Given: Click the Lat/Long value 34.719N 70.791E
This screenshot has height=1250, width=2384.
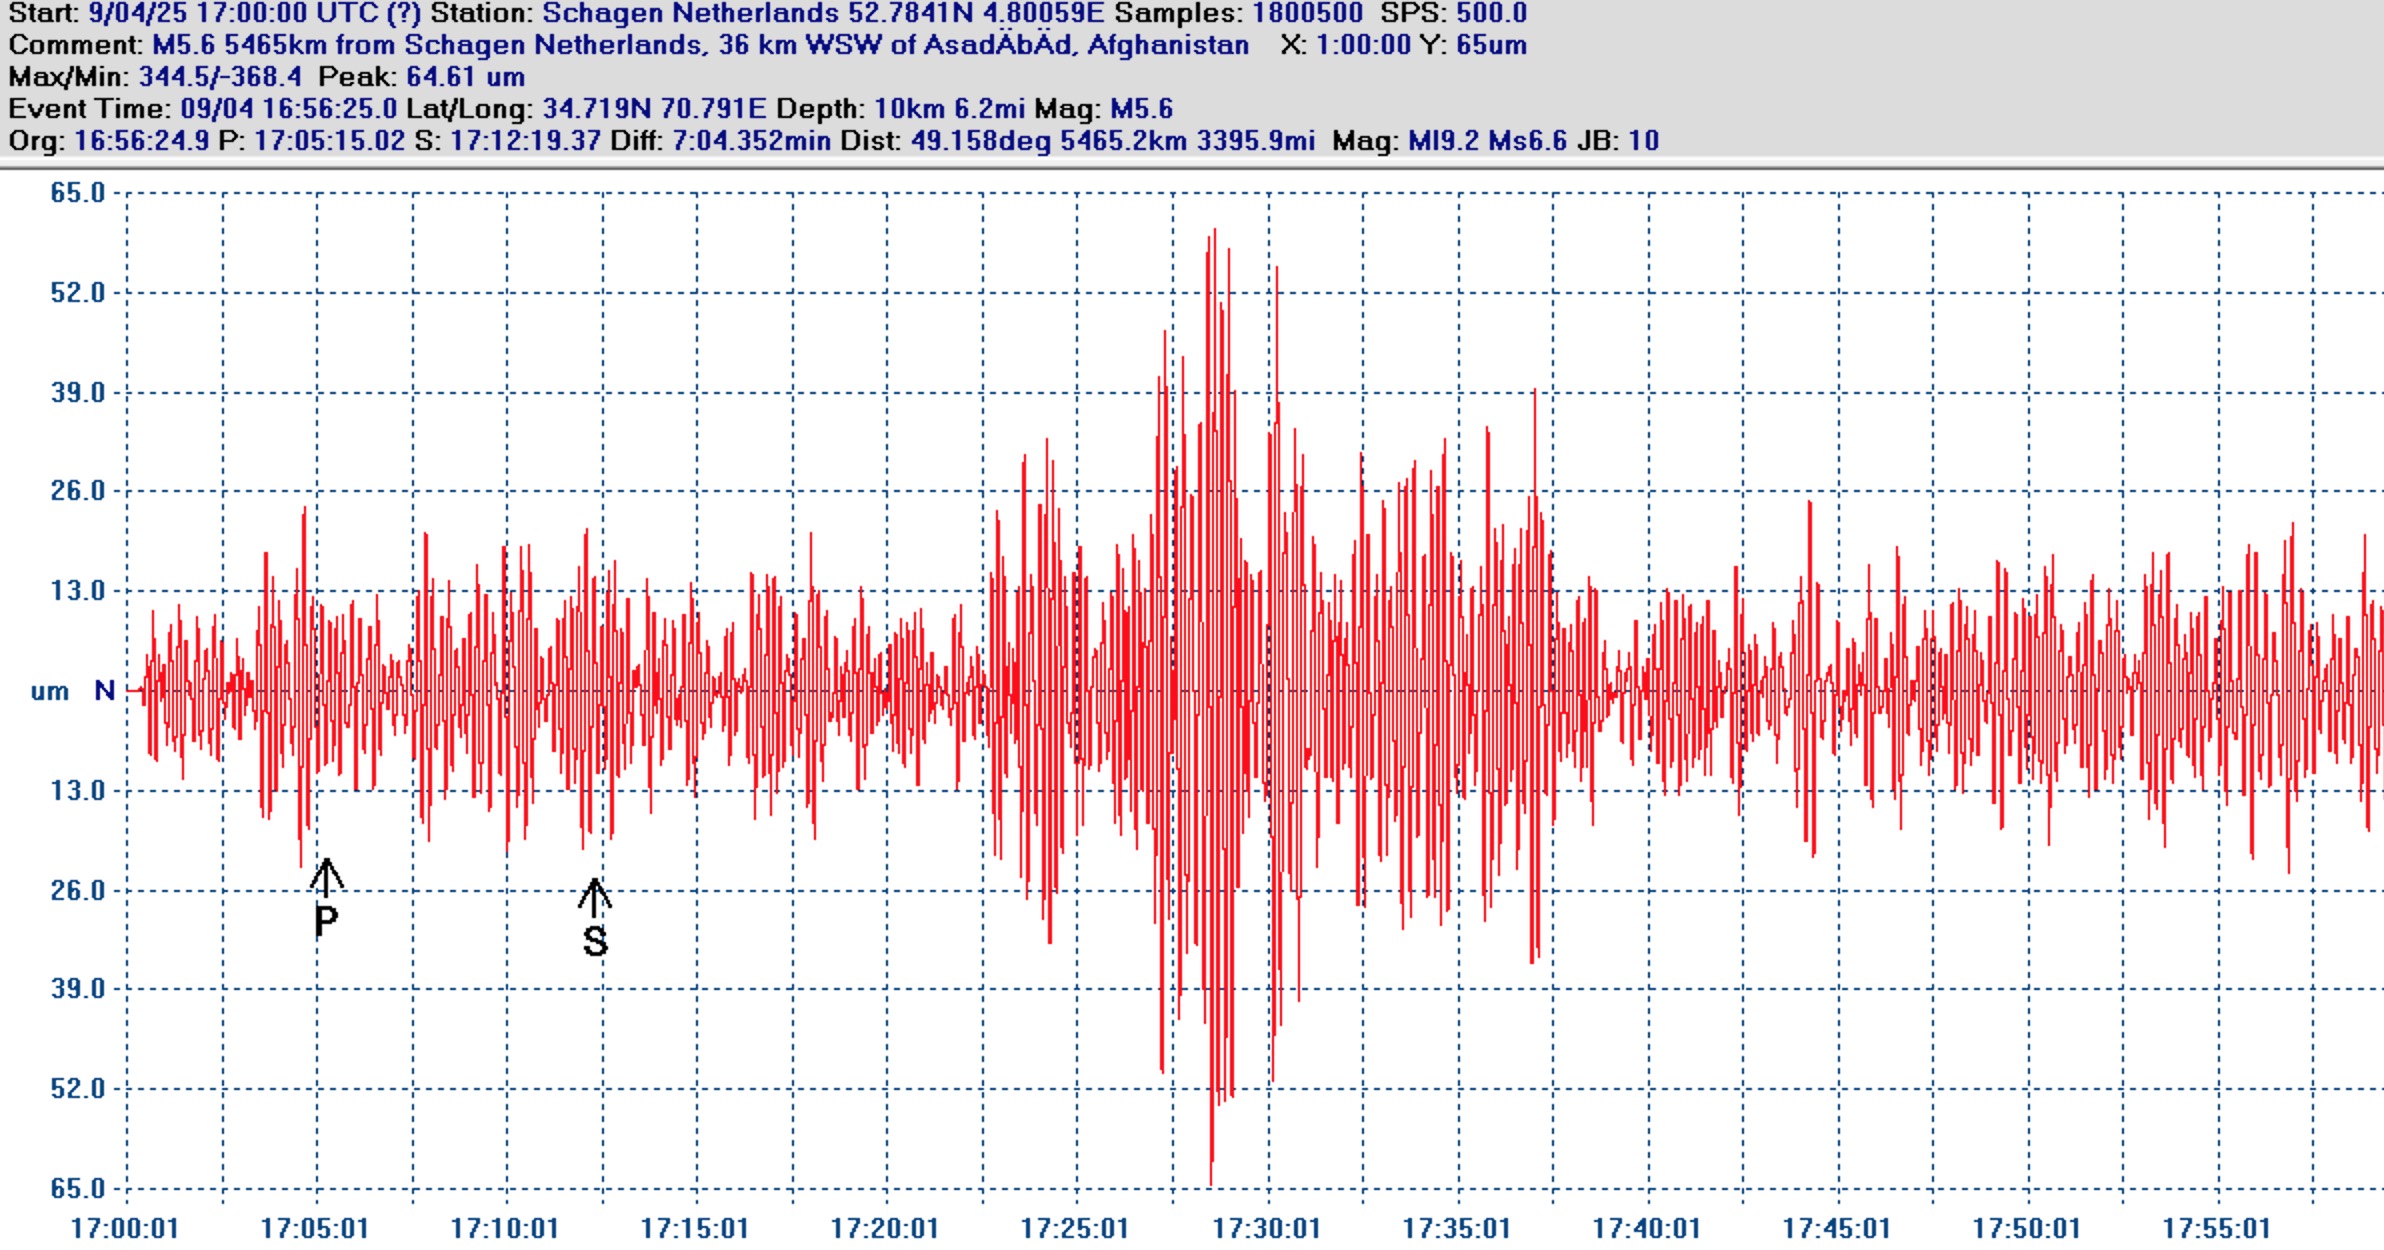Looking at the screenshot, I should point(654,108).
